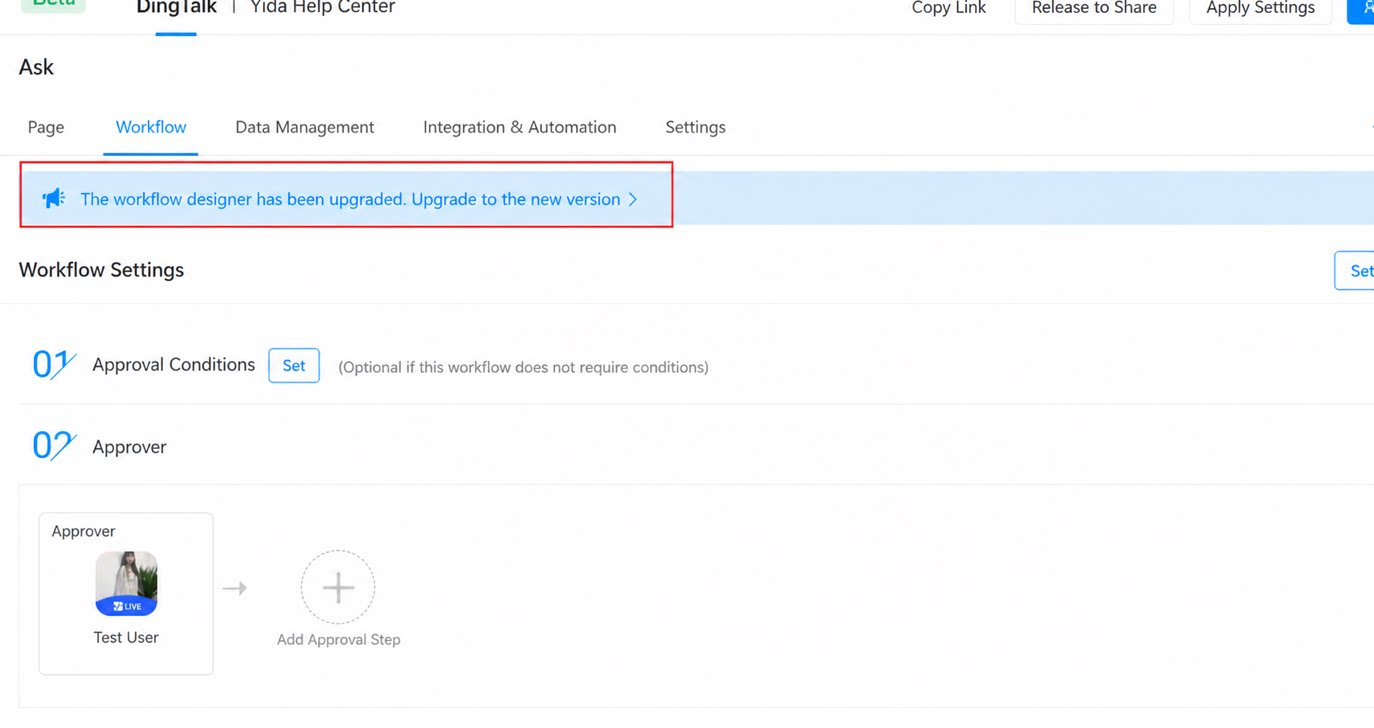Click the megaphone announcement icon
The image size is (1374, 728).
coord(53,198)
